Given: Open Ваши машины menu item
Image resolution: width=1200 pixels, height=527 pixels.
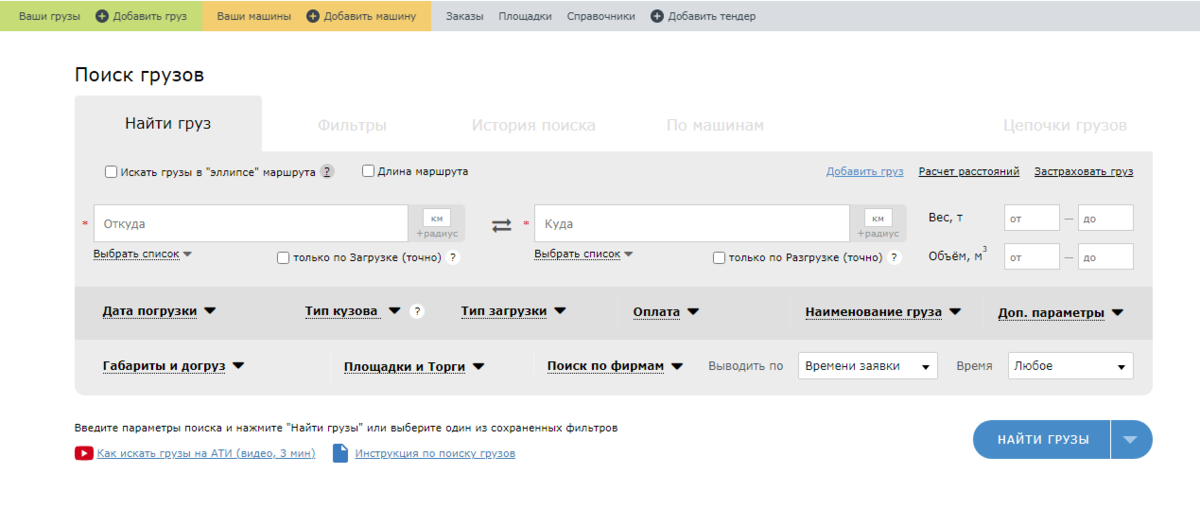Looking at the screenshot, I should click(254, 16).
